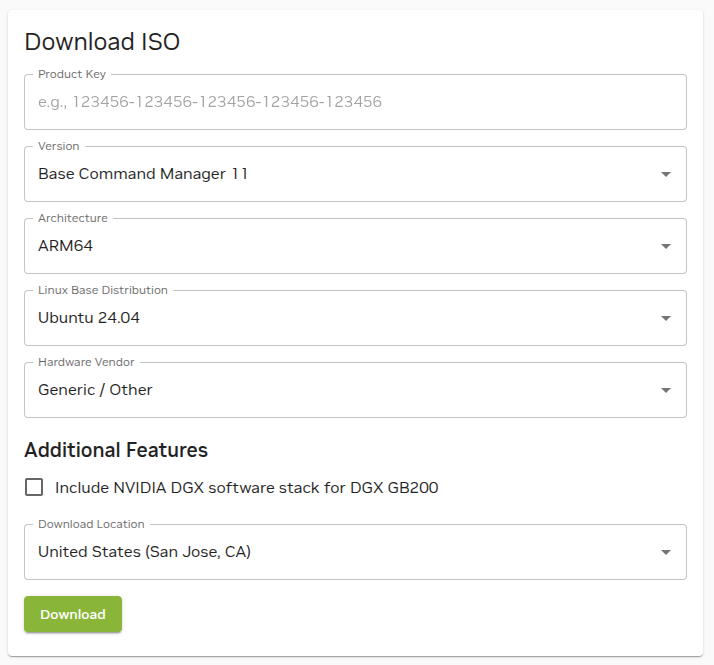This screenshot has height=665, width=714.
Task: Enable the NVIDIA DGX software stack checkbox
Action: click(x=35, y=488)
